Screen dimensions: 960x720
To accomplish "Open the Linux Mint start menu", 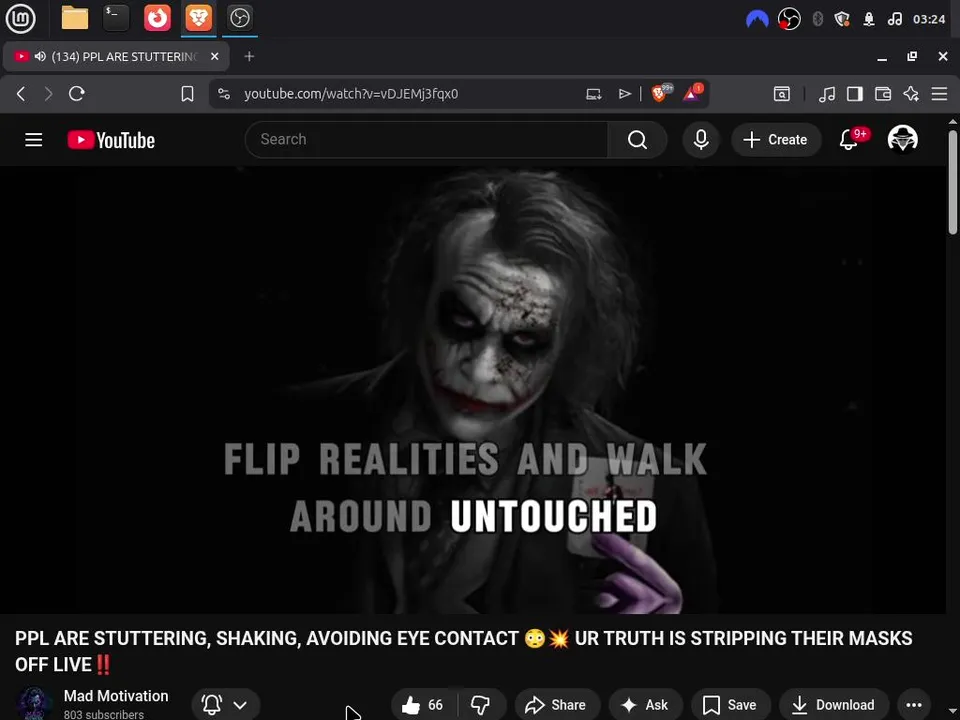I will (x=20, y=18).
